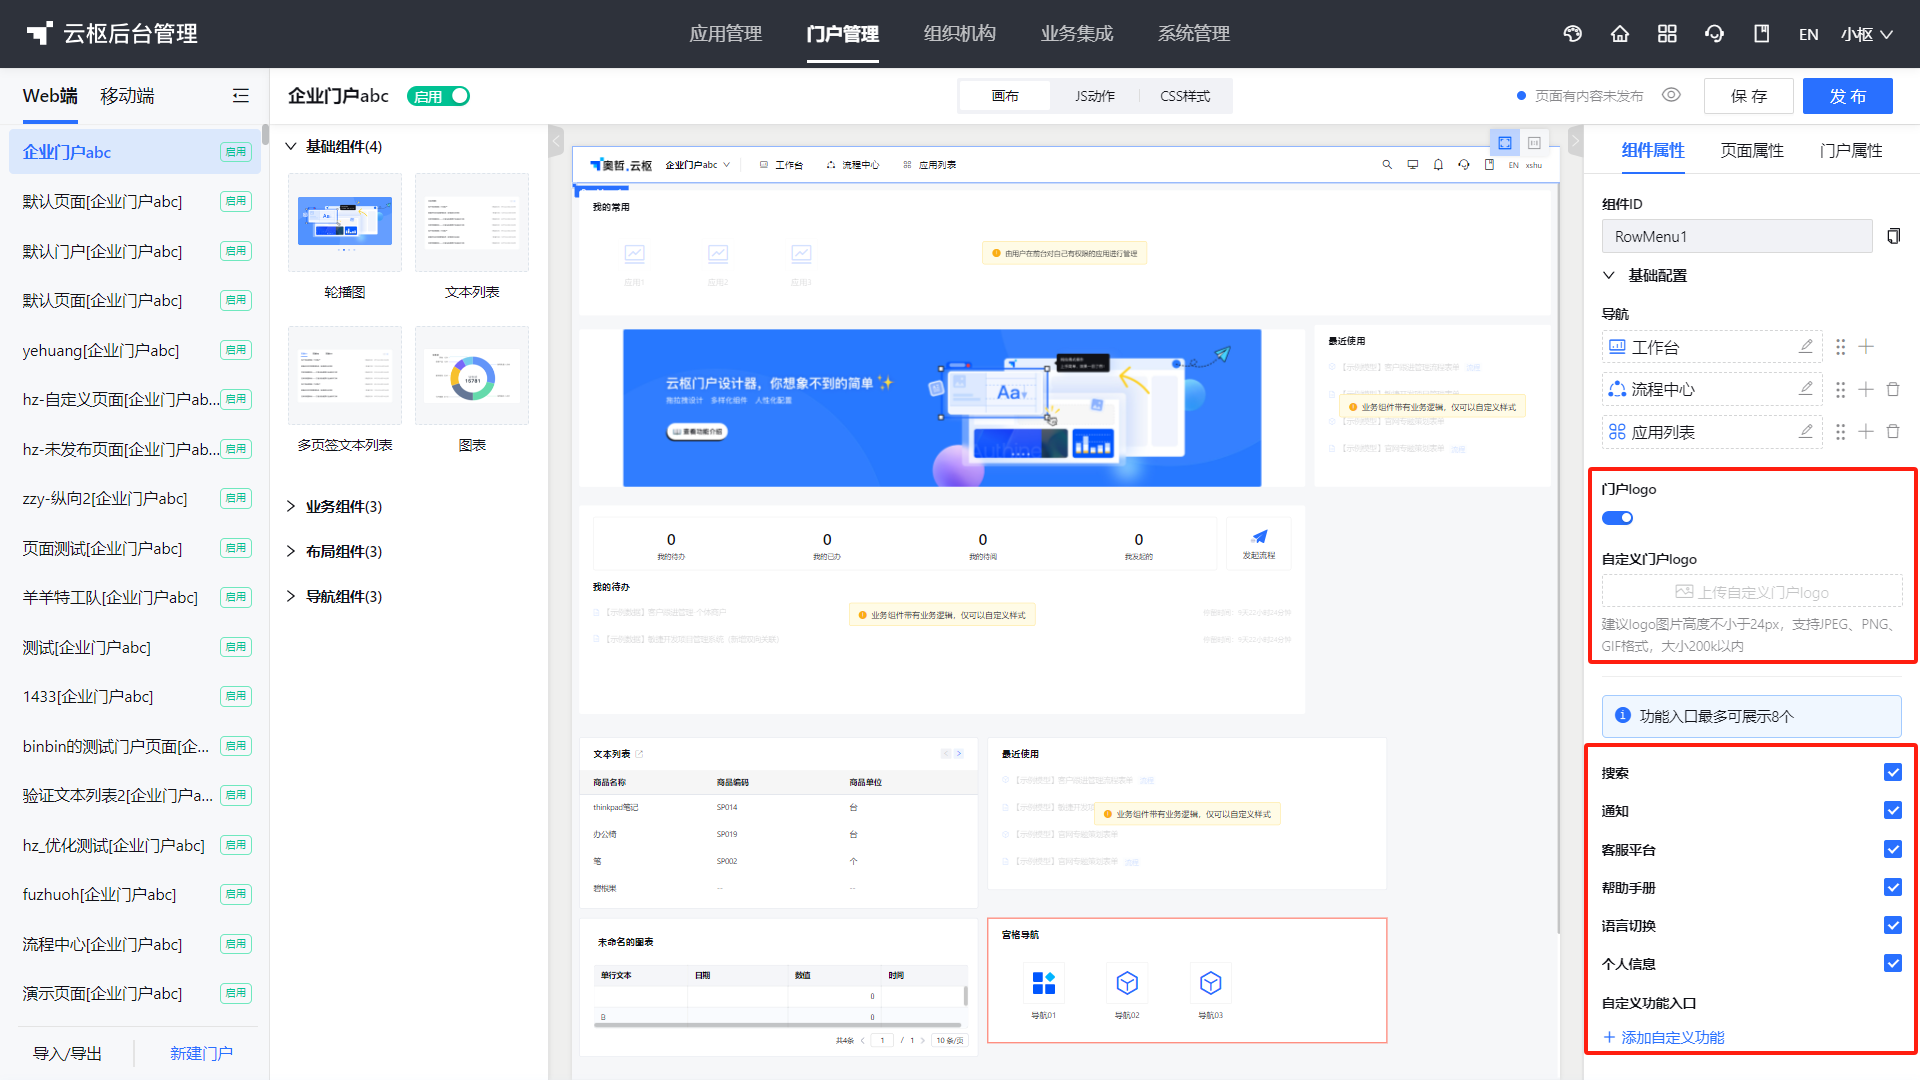This screenshot has width=1920, height=1080.
Task: Uncheck the 客服平台 checkbox
Action: coord(1893,849)
